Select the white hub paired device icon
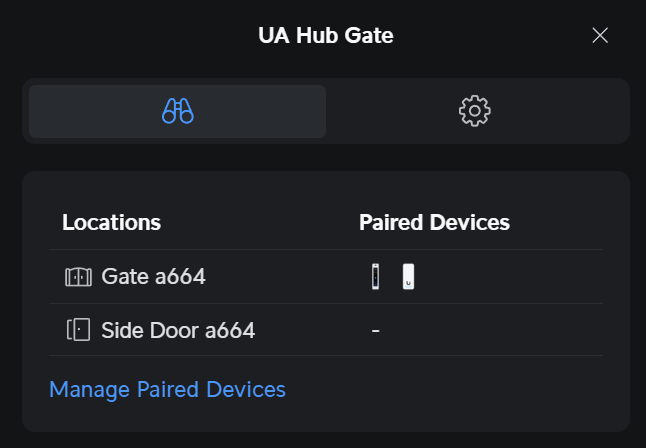The width and height of the screenshot is (646, 448). tap(408, 277)
